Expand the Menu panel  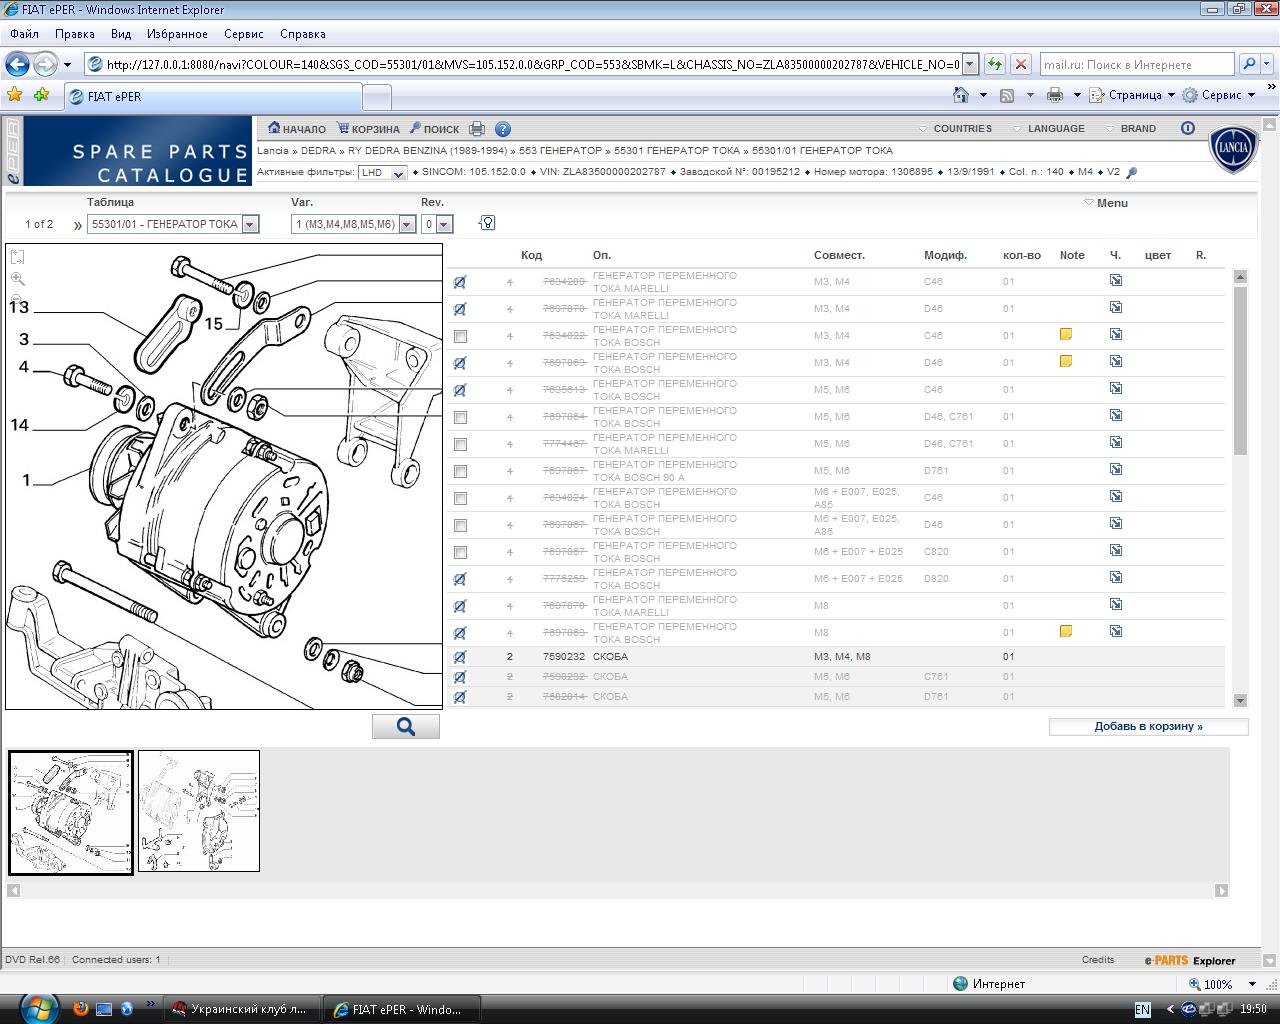[1106, 203]
